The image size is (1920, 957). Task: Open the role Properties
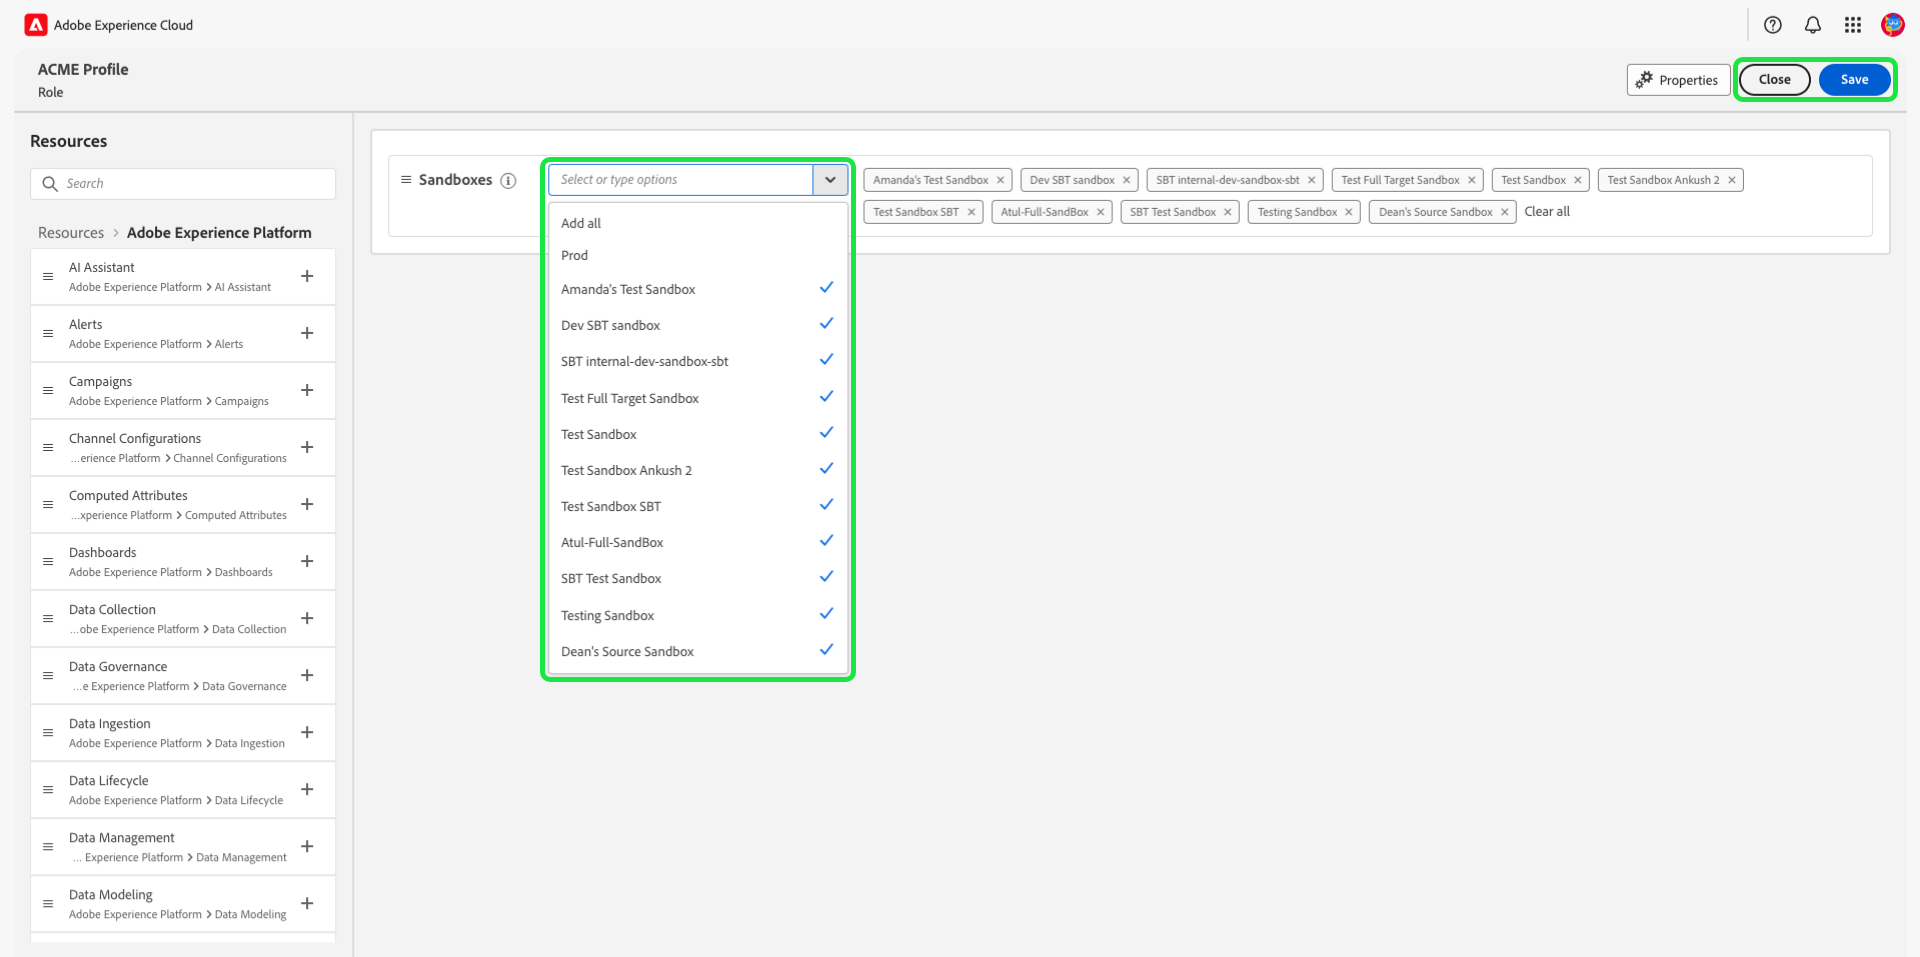tap(1678, 80)
